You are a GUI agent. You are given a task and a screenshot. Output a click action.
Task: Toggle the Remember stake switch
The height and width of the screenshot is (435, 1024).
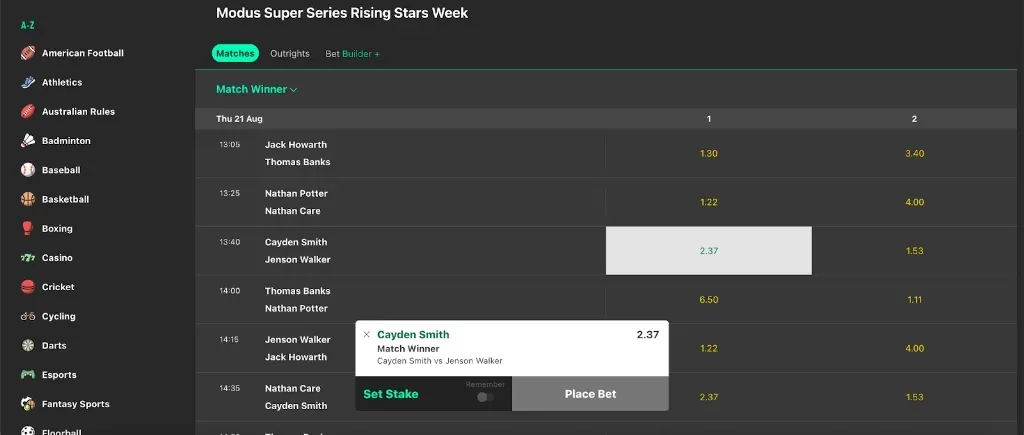coord(485,397)
